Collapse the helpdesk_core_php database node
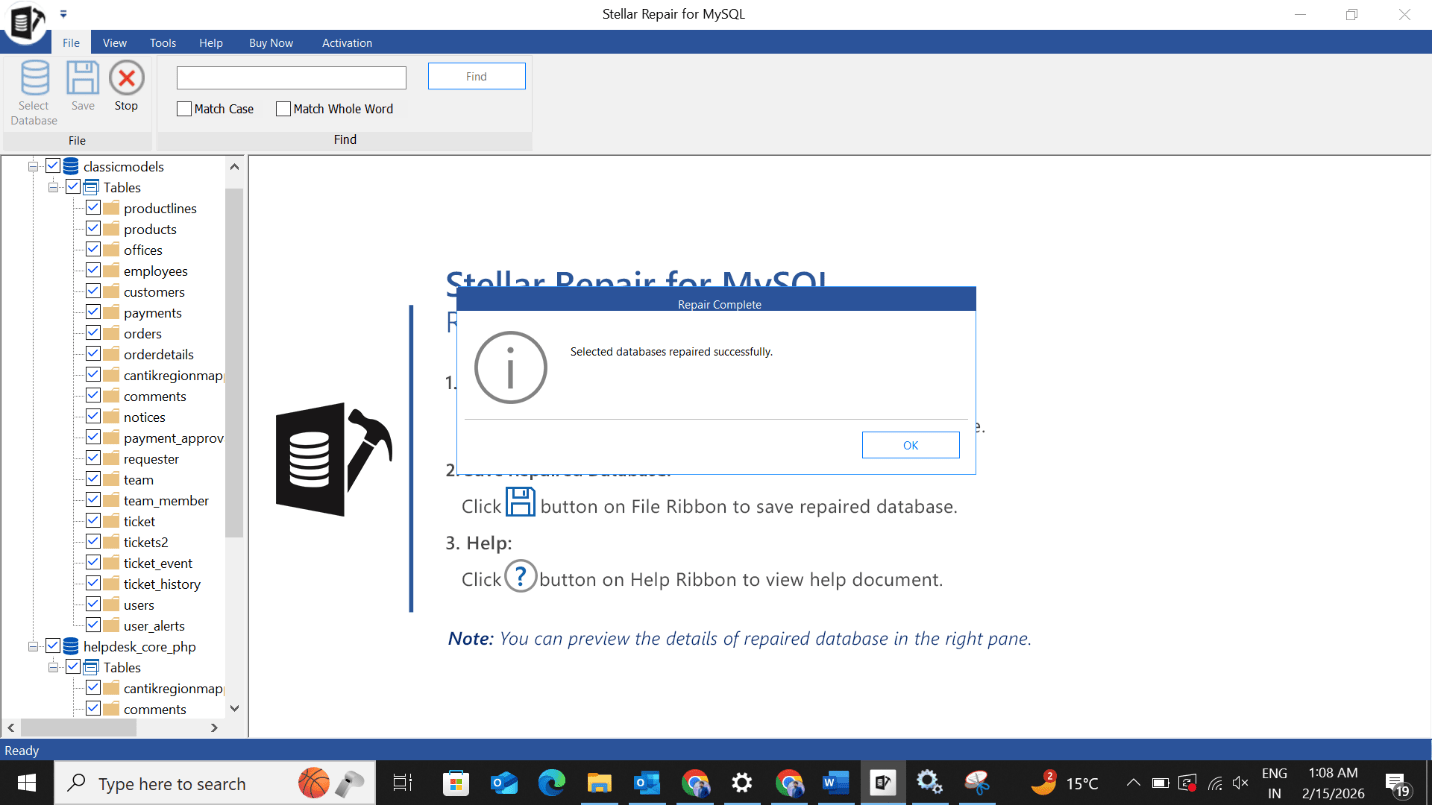 pos(34,647)
